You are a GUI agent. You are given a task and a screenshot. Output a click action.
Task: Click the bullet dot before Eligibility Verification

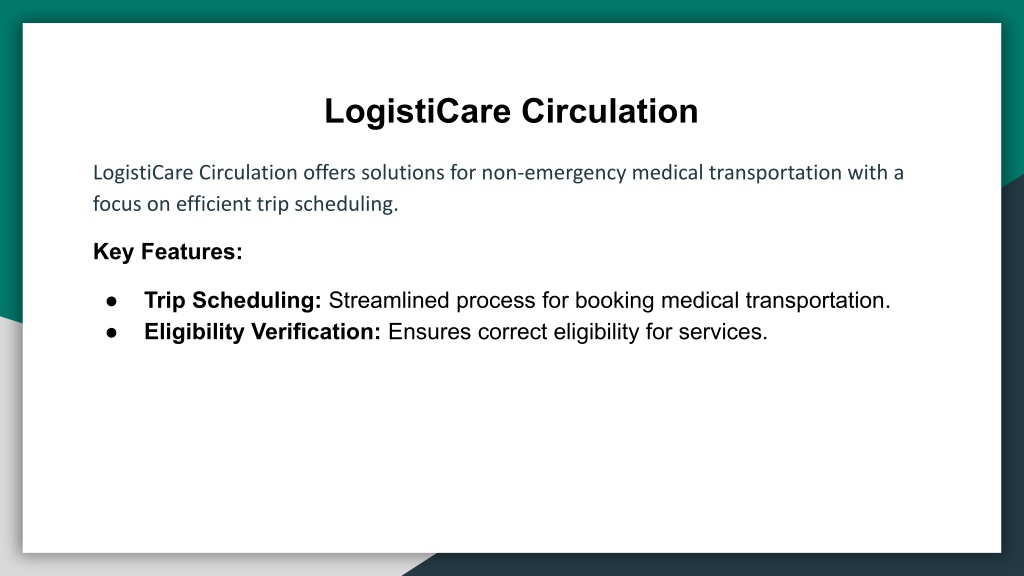coord(112,332)
